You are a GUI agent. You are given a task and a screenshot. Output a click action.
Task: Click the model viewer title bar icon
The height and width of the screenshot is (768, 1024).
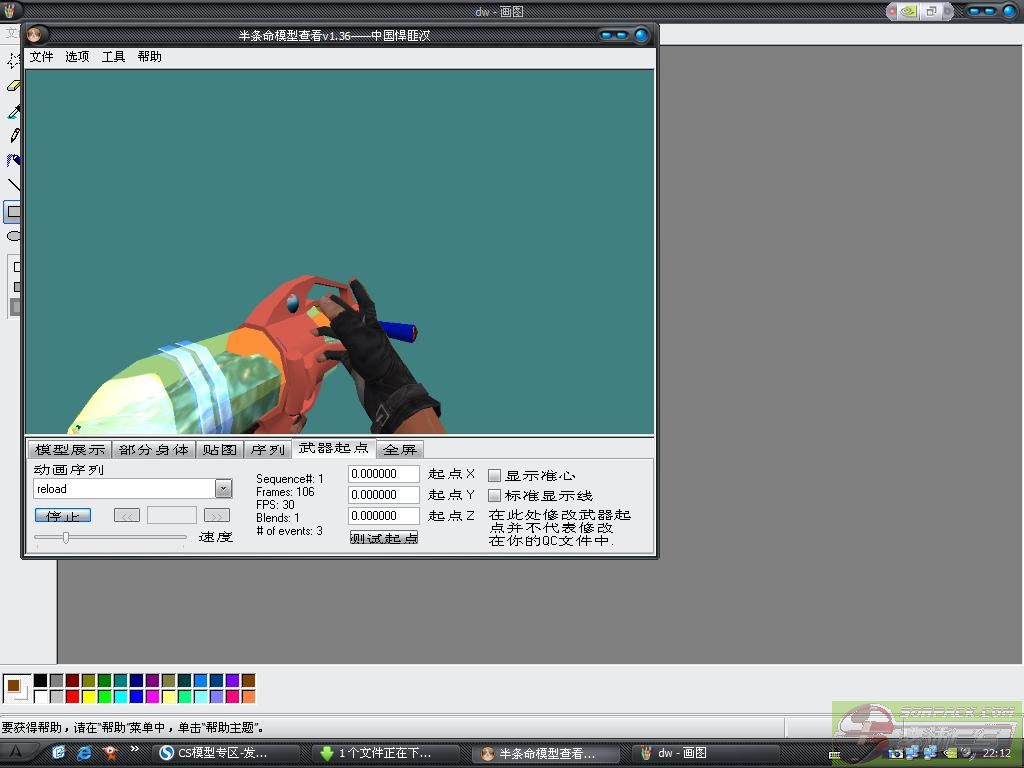click(x=35, y=35)
